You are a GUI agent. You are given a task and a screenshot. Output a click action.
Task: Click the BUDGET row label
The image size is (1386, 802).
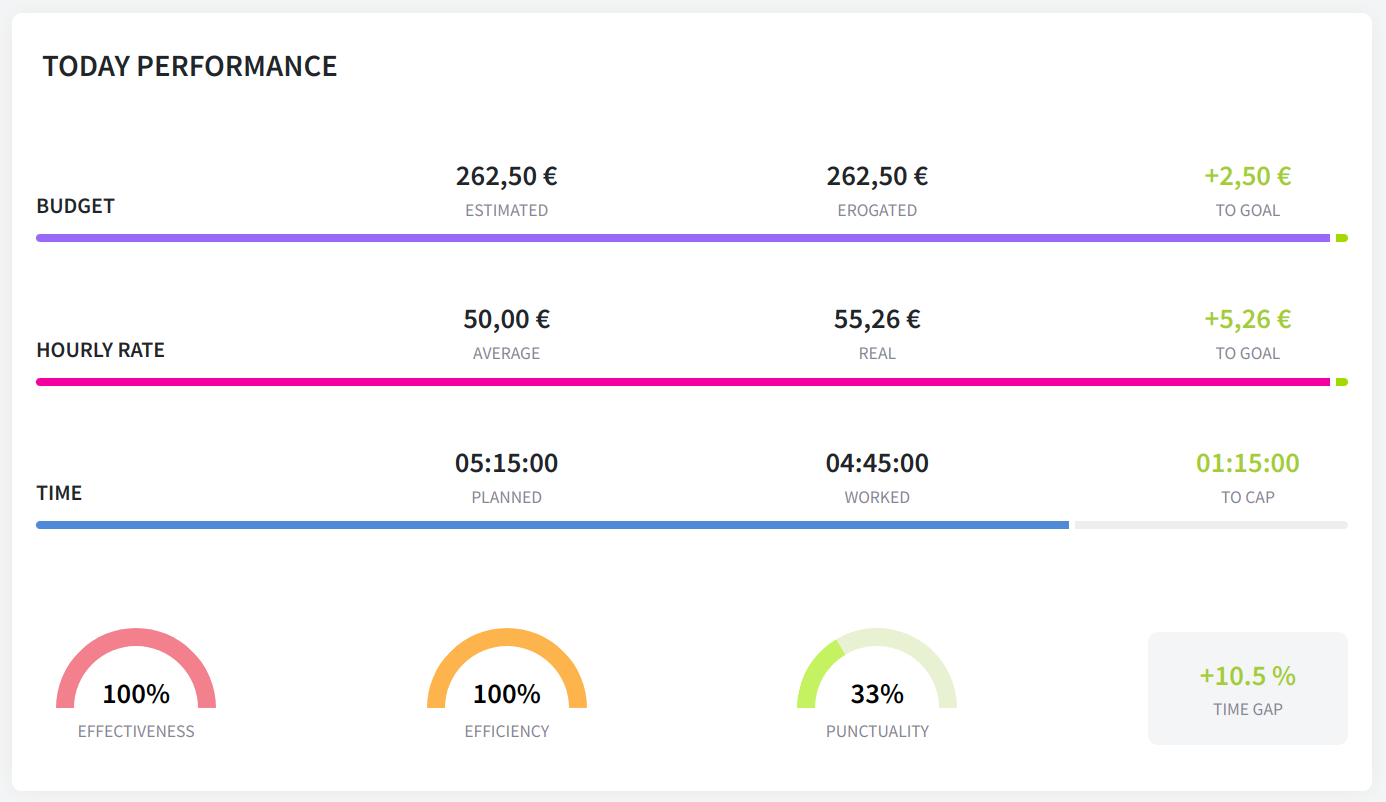76,206
